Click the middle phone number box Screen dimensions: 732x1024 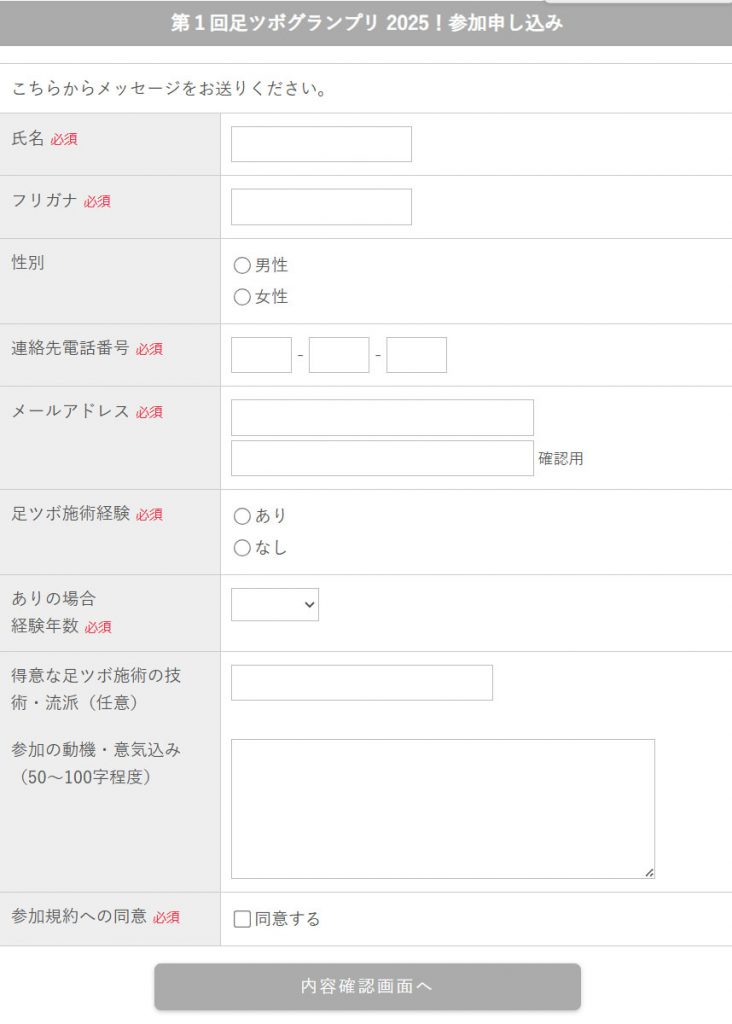pos(338,355)
